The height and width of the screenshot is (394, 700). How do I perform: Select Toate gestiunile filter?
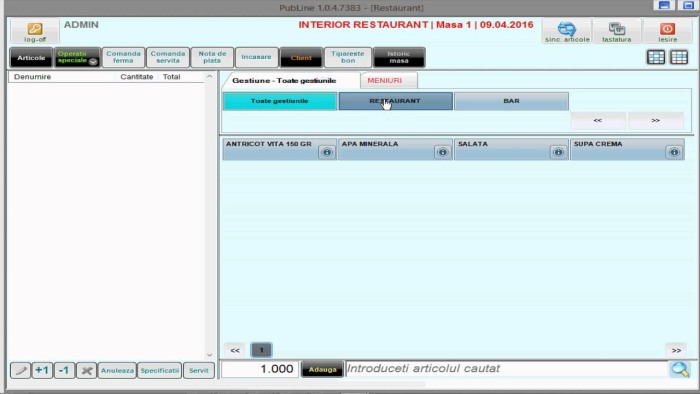click(x=280, y=101)
